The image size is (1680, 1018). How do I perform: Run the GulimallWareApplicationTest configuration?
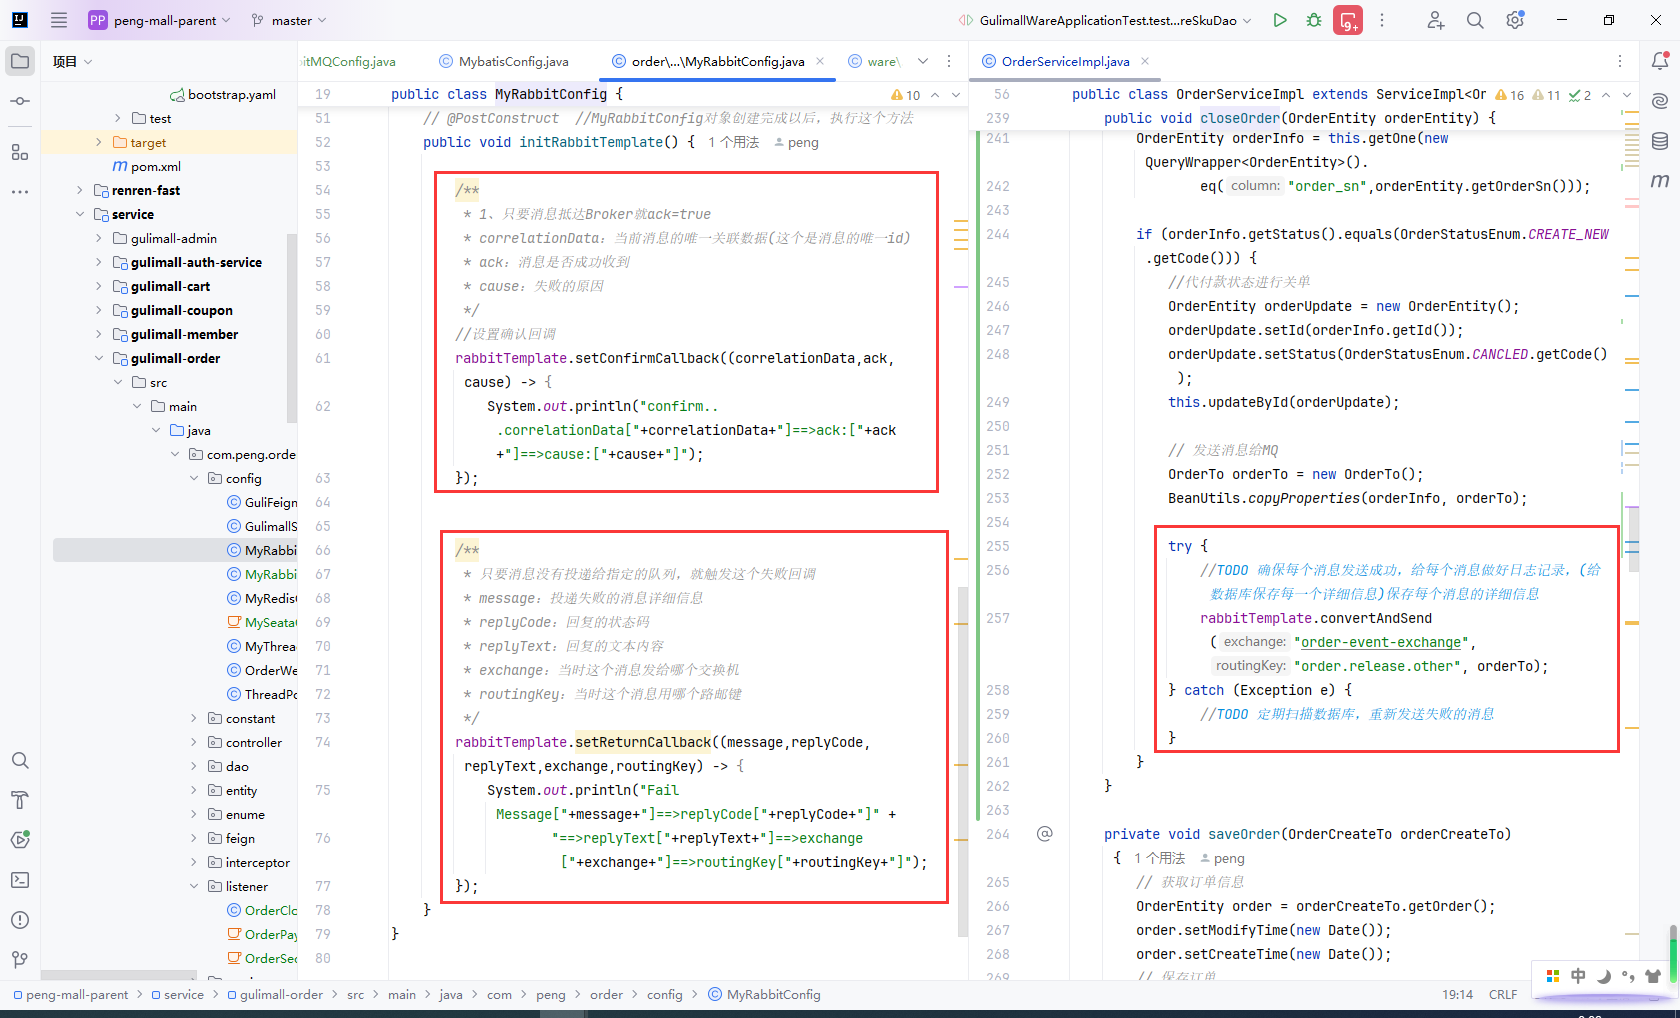coord(1280,20)
